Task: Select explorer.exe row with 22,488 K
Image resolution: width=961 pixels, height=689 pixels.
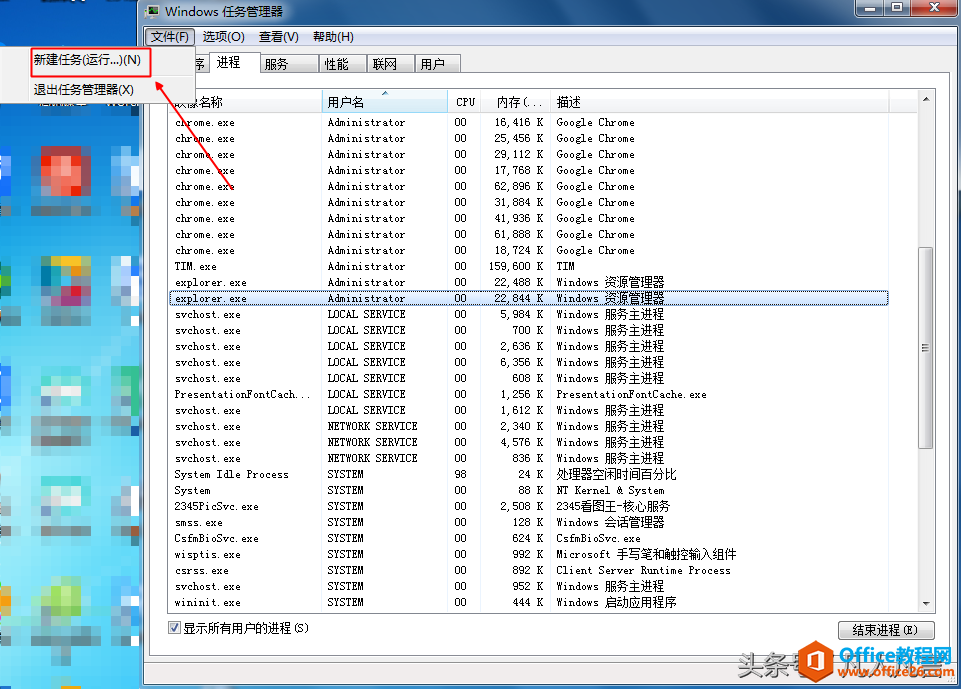Action: (528, 283)
